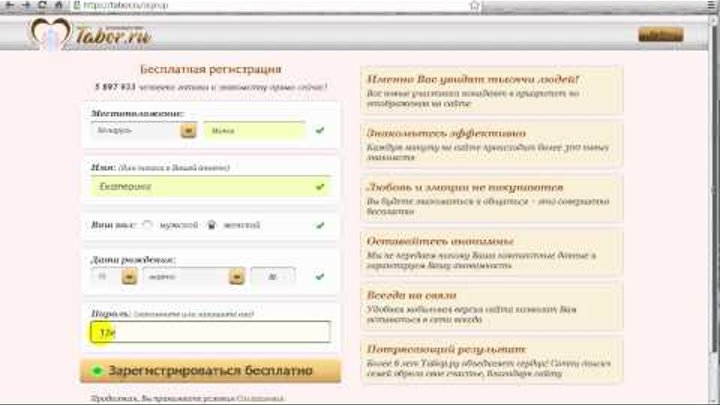
Task: Click the browser back arrow
Action: tap(8, 4)
